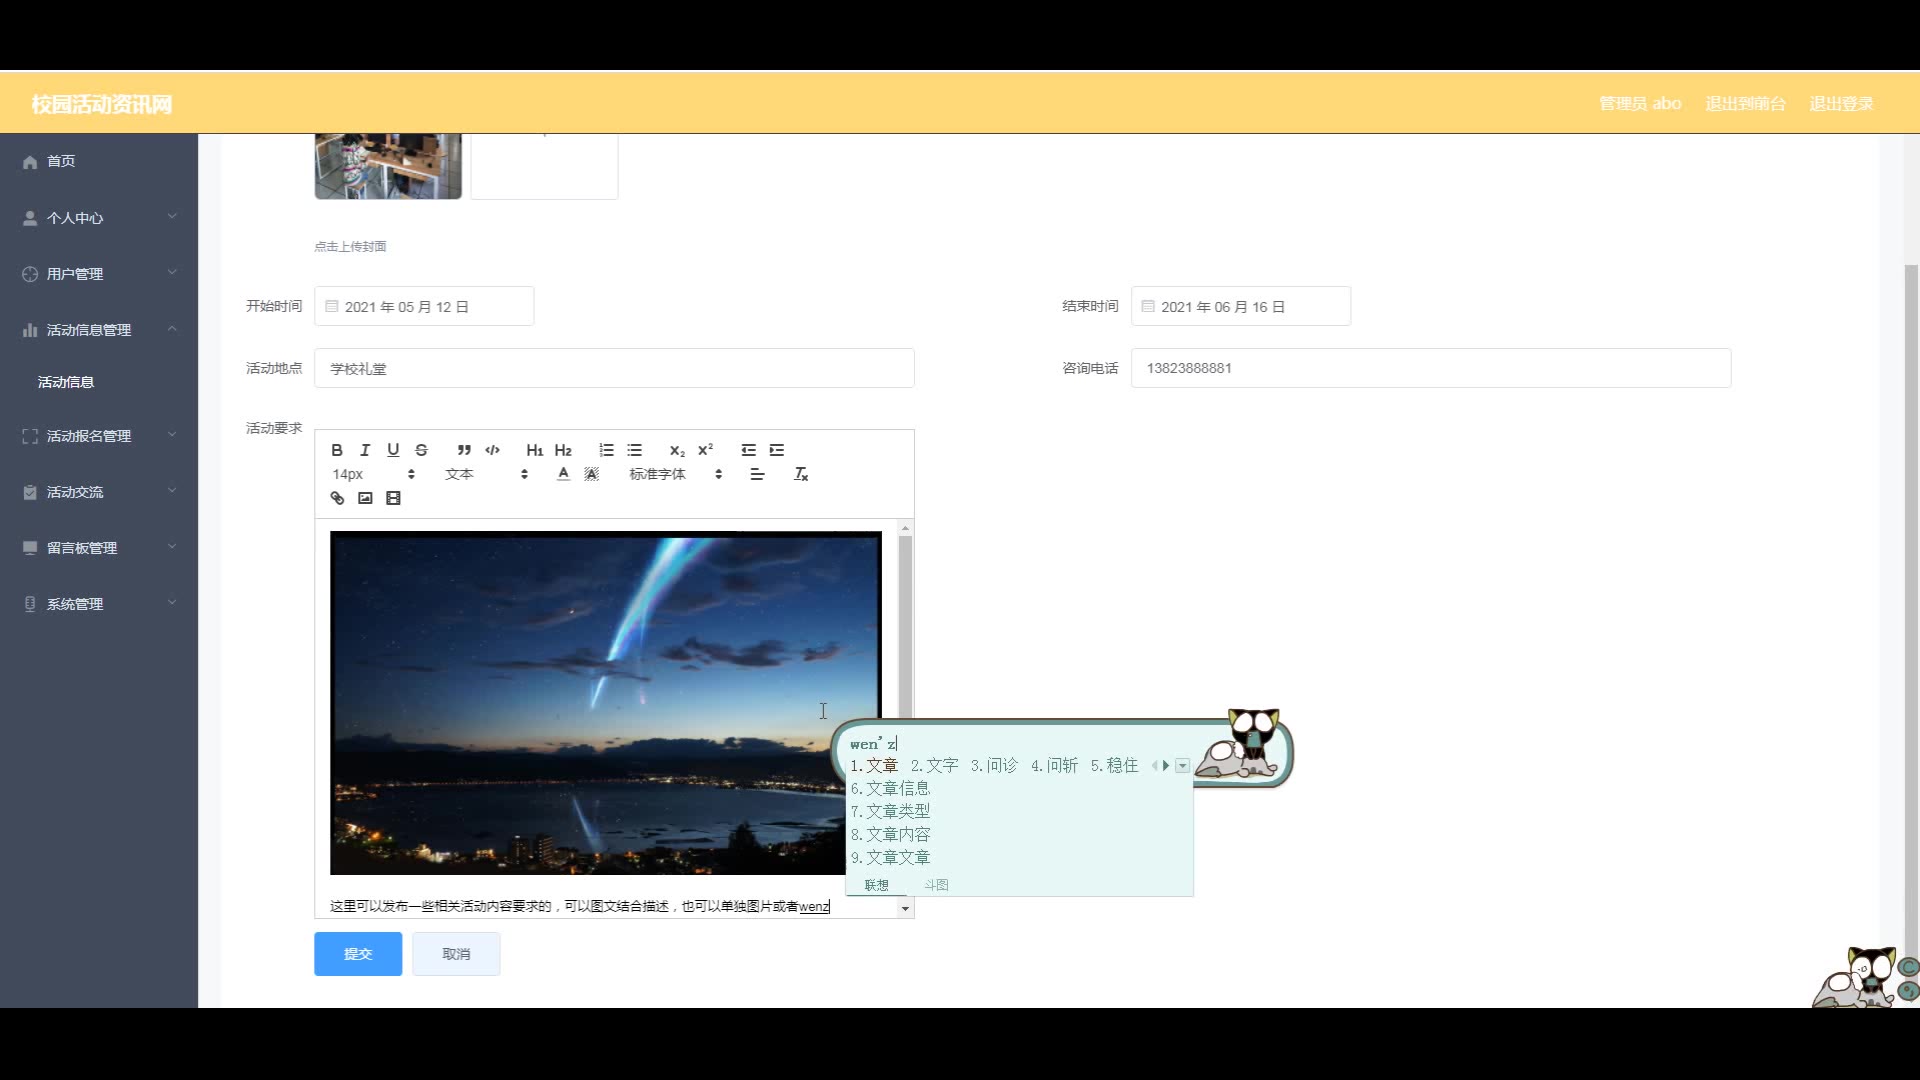
Task: Click the editor scroll-down arrow
Action: tap(905, 909)
